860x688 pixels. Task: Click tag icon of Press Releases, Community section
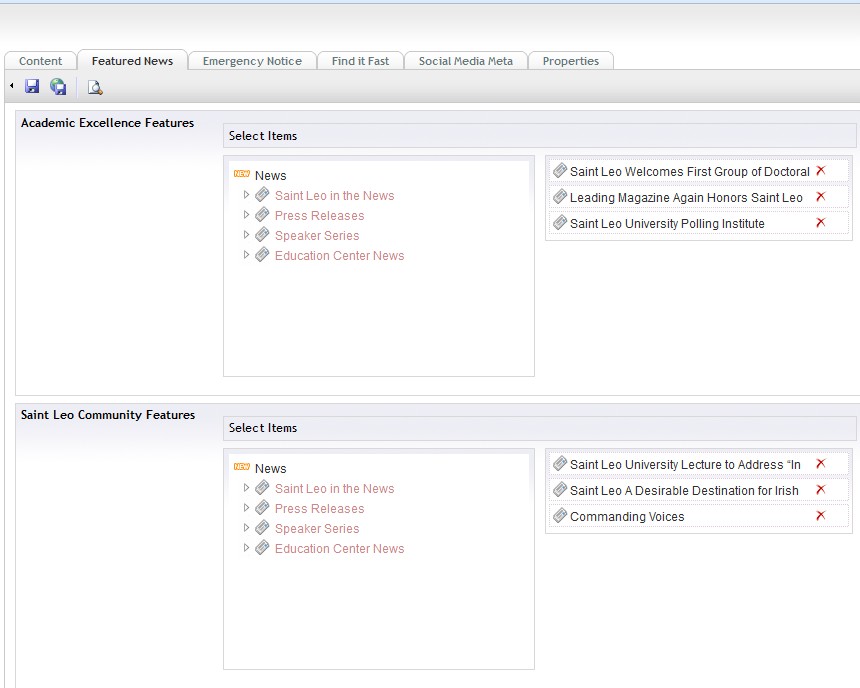263,507
